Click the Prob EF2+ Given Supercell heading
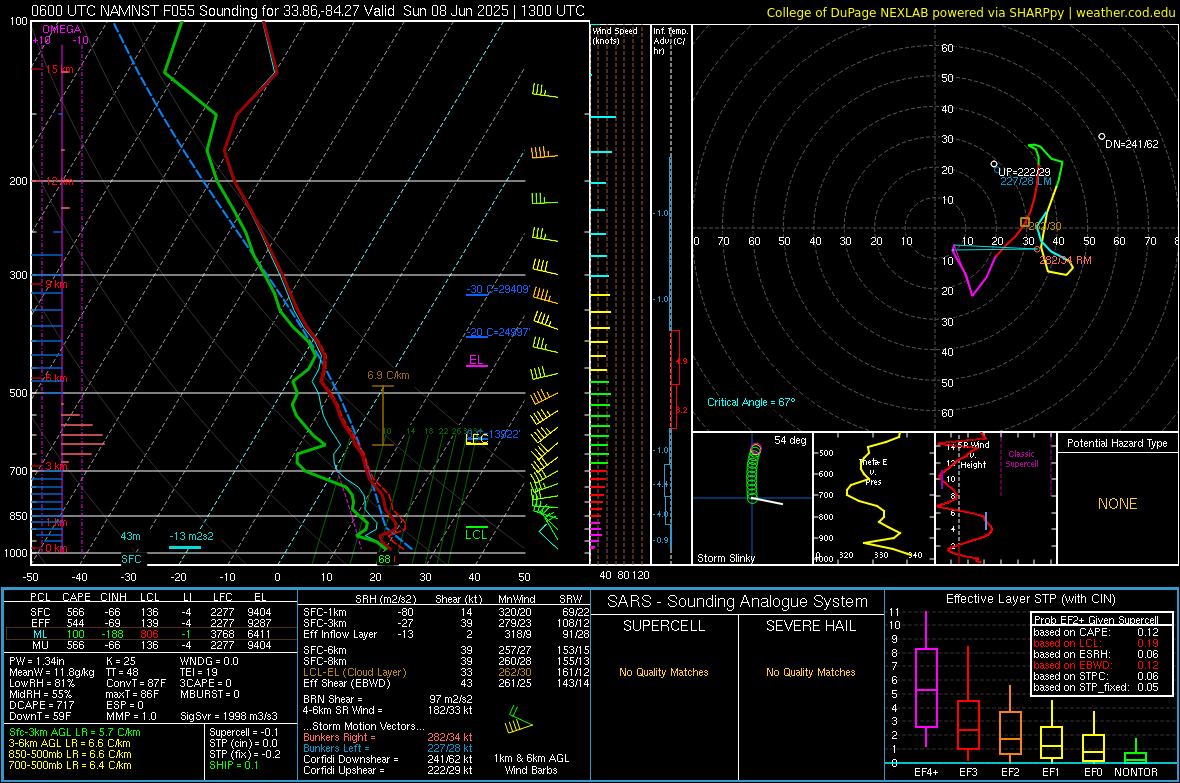The height and width of the screenshot is (783, 1180). tap(1096, 620)
